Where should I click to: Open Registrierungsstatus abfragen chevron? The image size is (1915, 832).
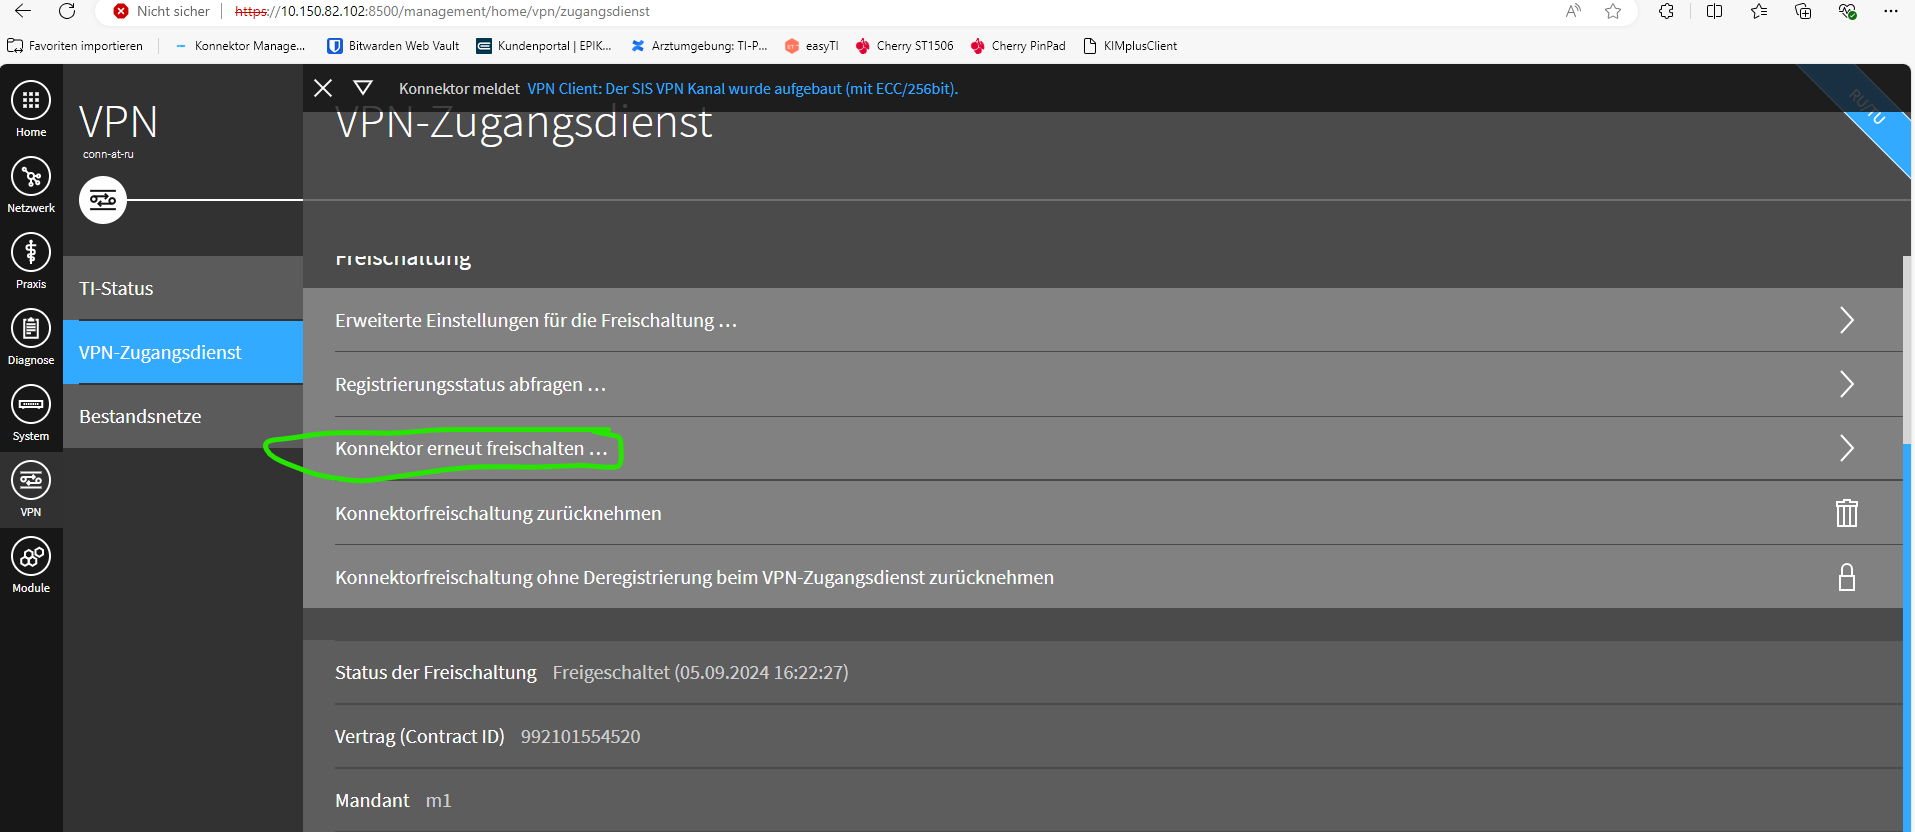[x=1846, y=384]
